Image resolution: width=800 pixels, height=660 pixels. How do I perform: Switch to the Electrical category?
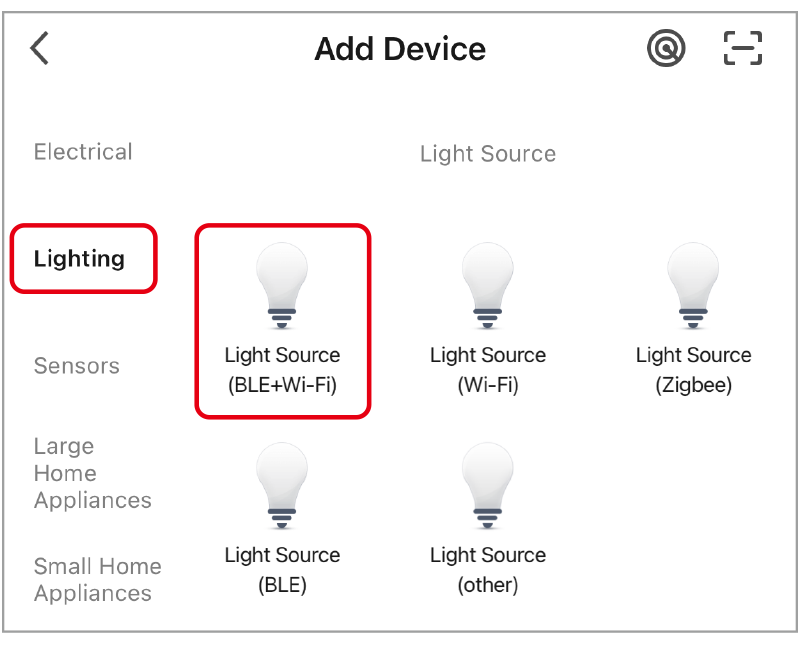[x=83, y=151]
